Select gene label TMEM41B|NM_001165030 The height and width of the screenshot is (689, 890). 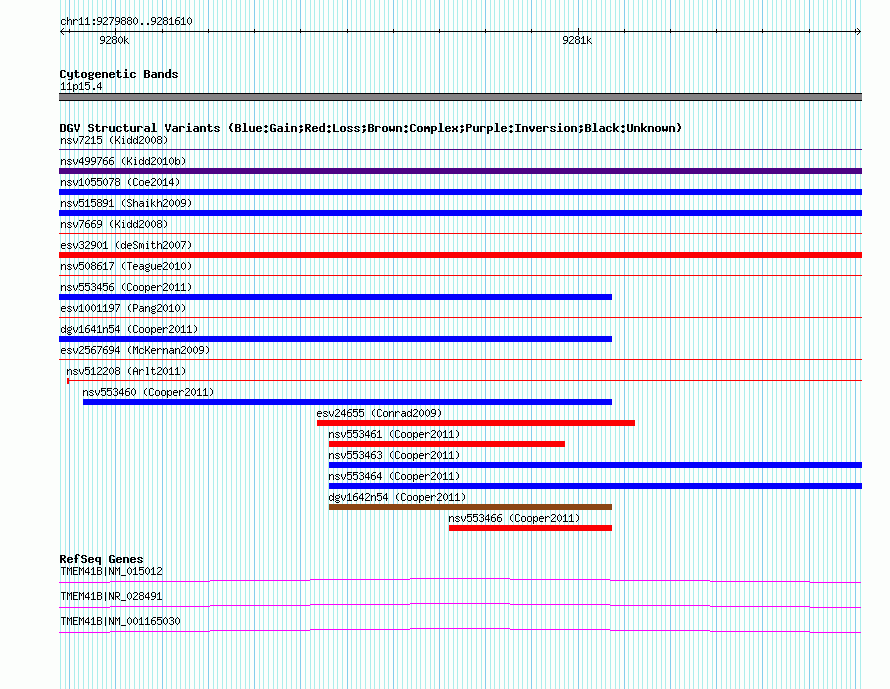tap(120, 621)
